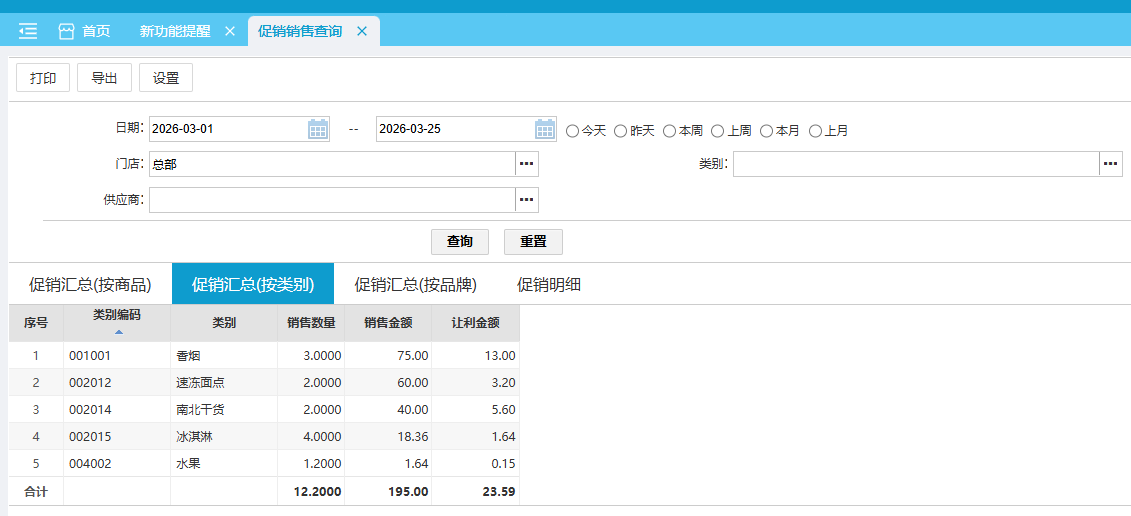Open the 促销明细 tab

548,284
